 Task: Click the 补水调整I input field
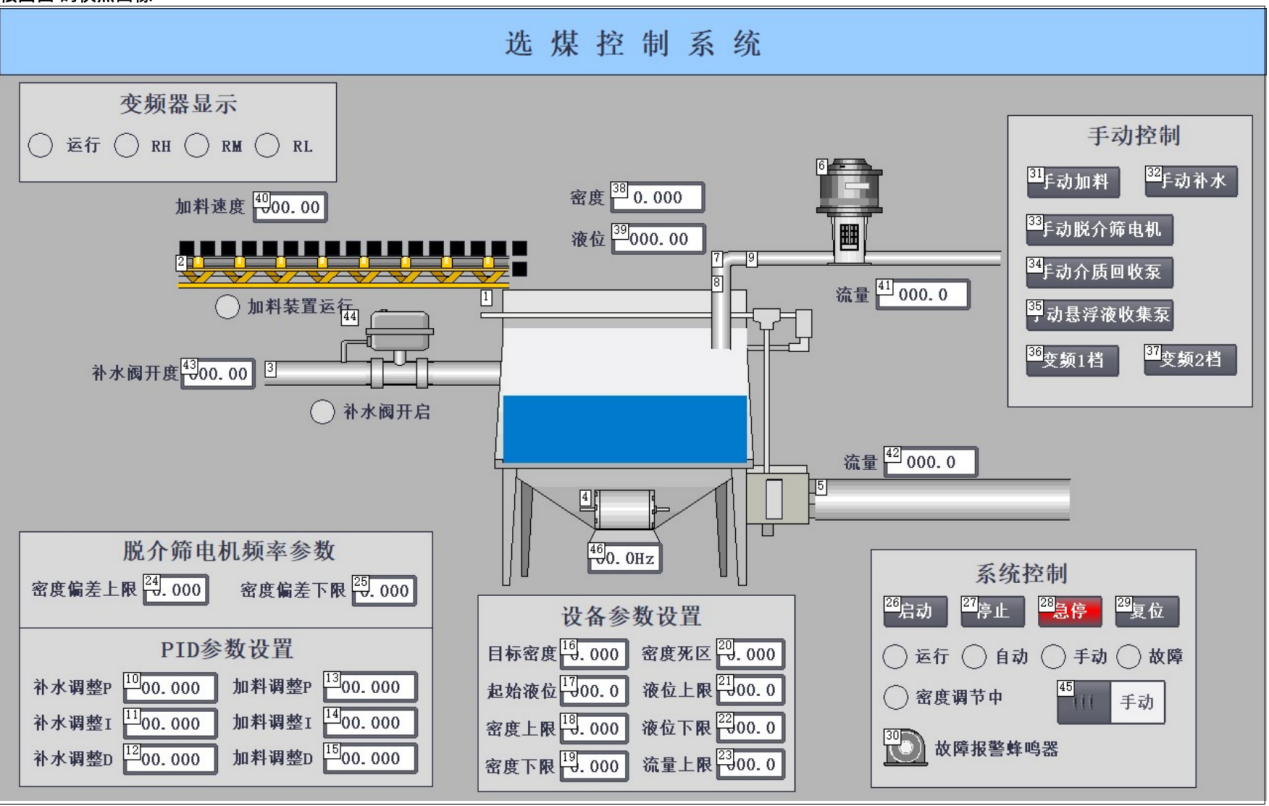click(169, 723)
